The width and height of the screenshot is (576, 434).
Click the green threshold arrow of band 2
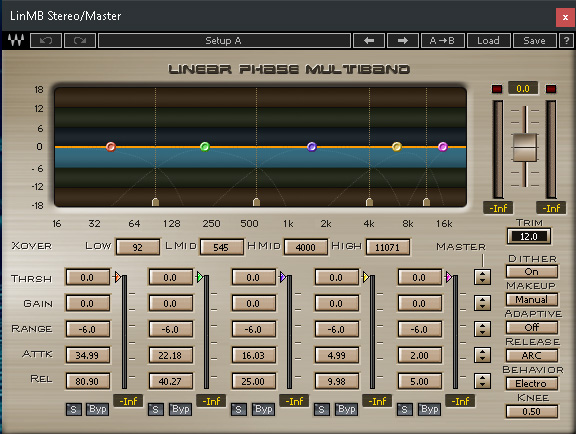click(199, 277)
